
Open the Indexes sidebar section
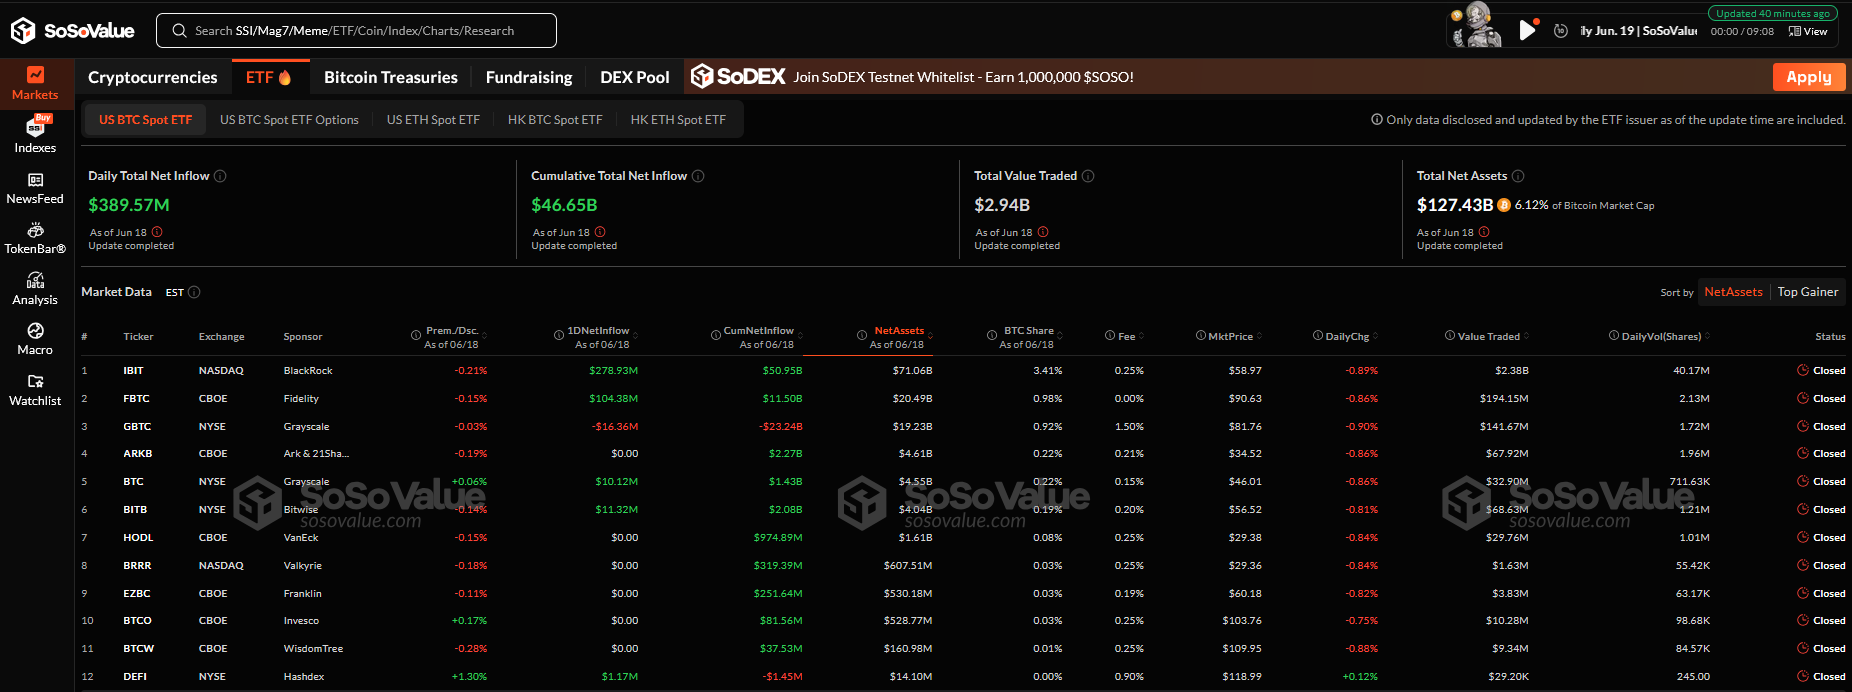[35, 135]
